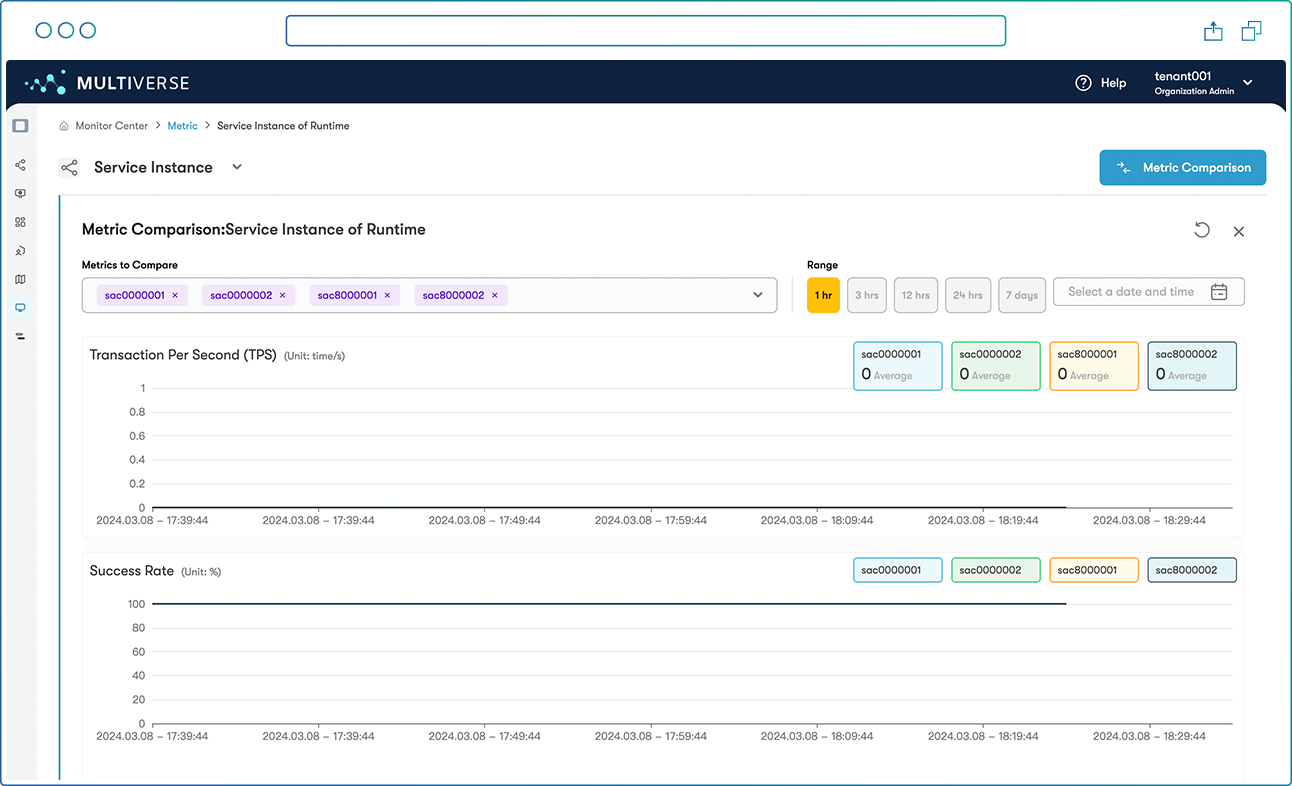Expand the Service Instance dropdown chevron
Screen dimensions: 1292x786
click(237, 167)
